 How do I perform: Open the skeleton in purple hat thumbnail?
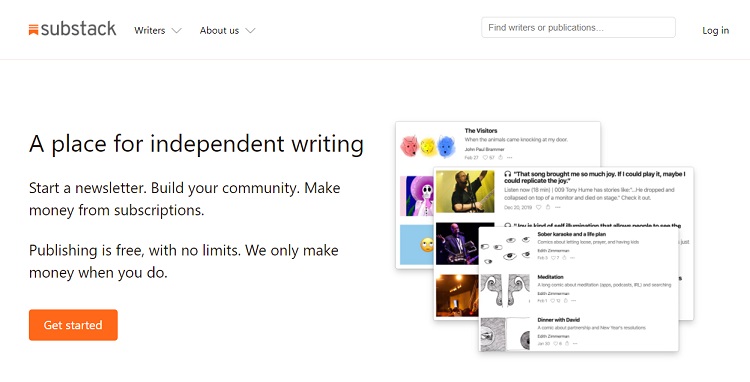click(x=417, y=196)
